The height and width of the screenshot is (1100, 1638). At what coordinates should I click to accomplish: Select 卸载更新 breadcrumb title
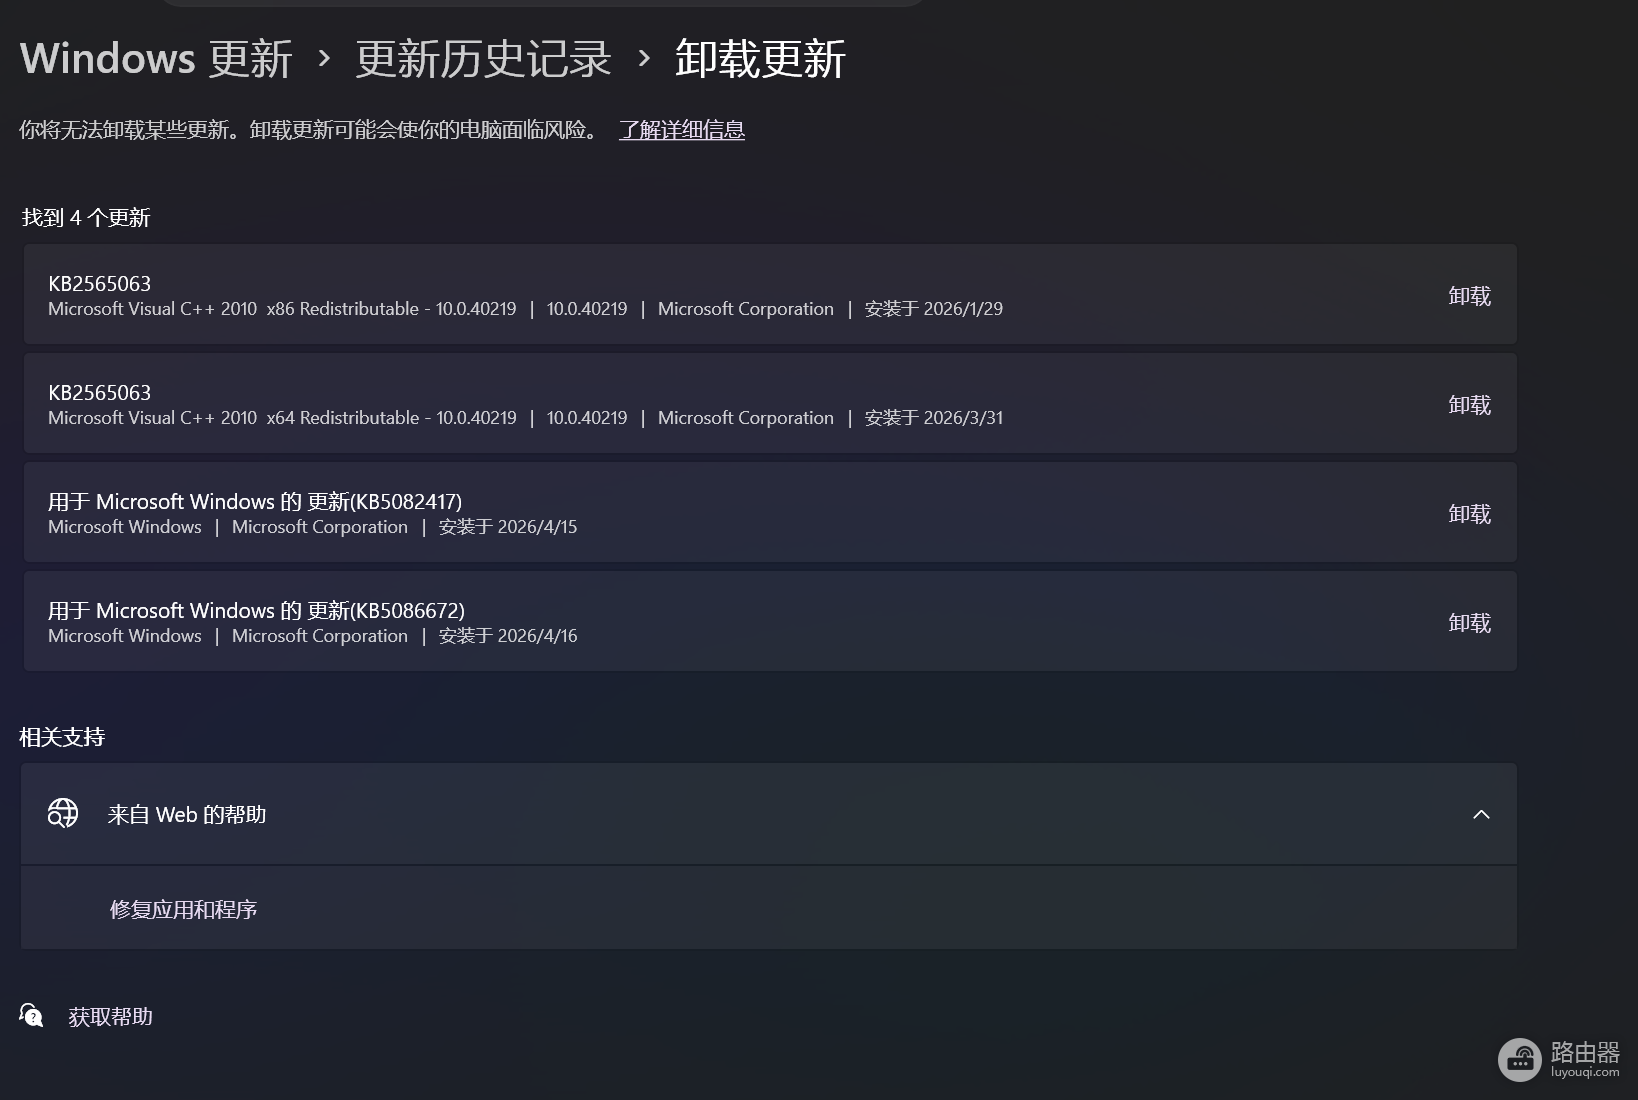point(760,59)
